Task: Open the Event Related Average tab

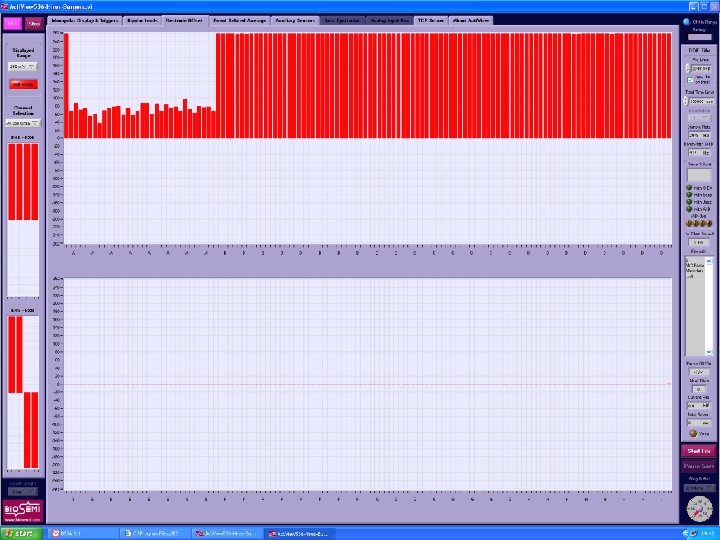Action: pos(240,21)
